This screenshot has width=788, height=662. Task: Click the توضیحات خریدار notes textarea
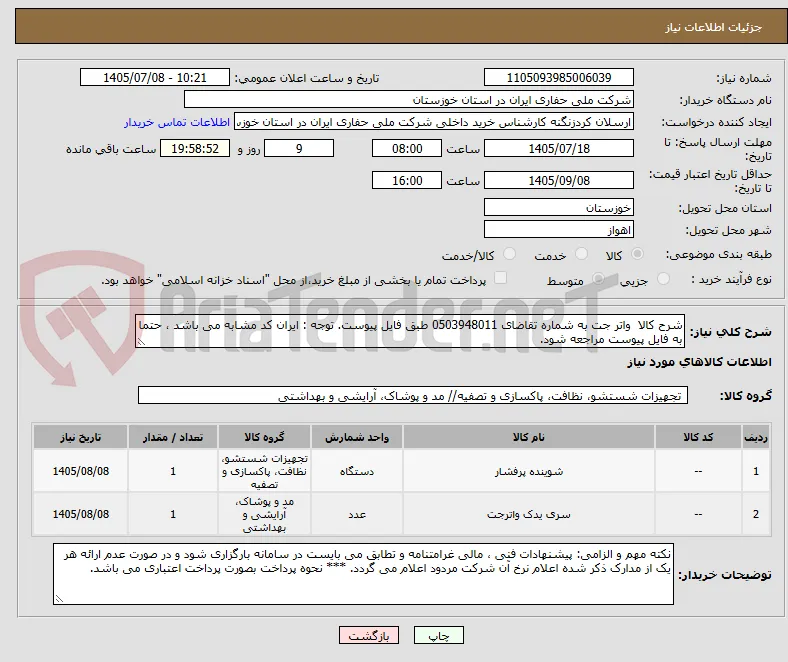(363, 574)
